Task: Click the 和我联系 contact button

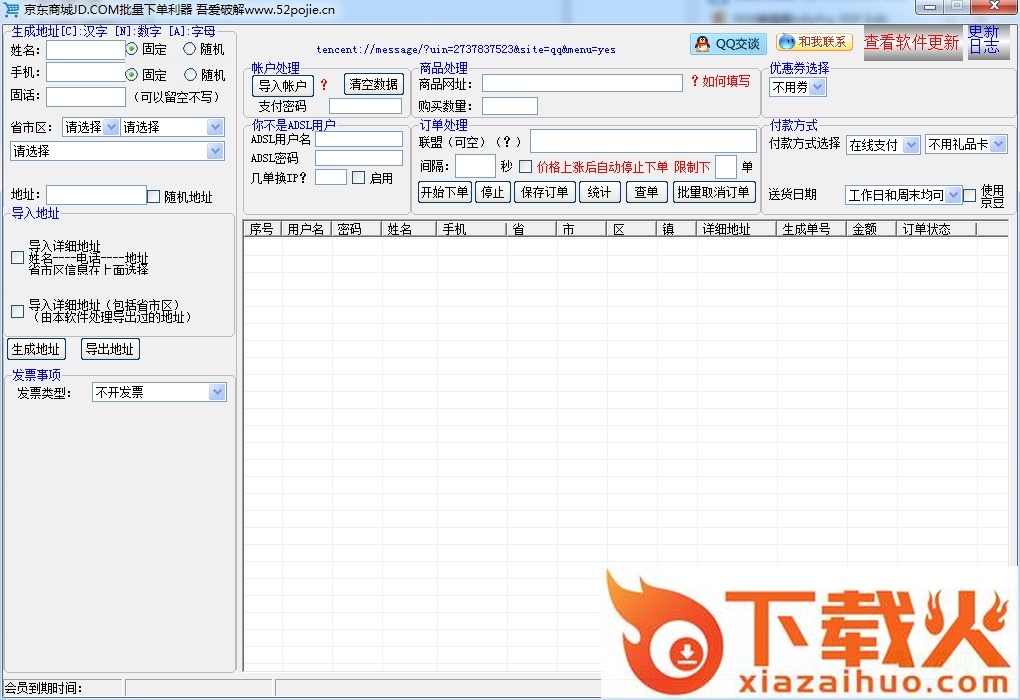Action: 814,42
